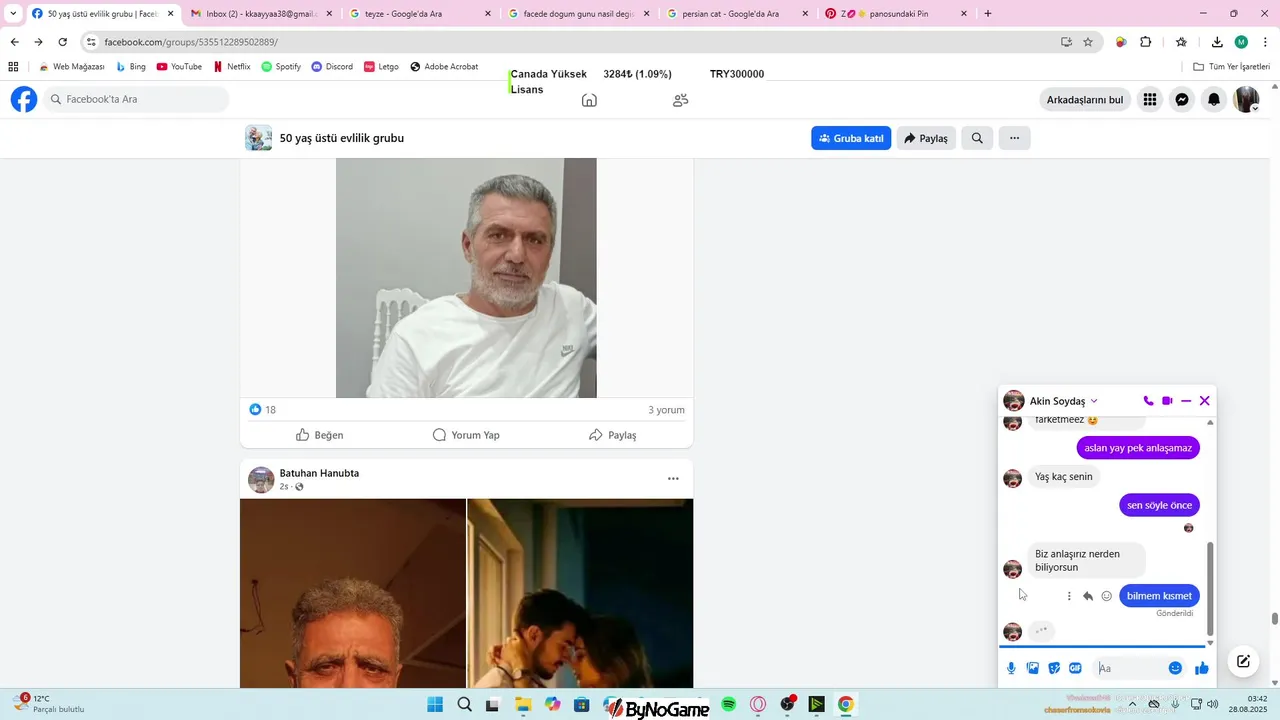Choose a GIF in Messenger chat
1280x720 pixels.
1075,668
